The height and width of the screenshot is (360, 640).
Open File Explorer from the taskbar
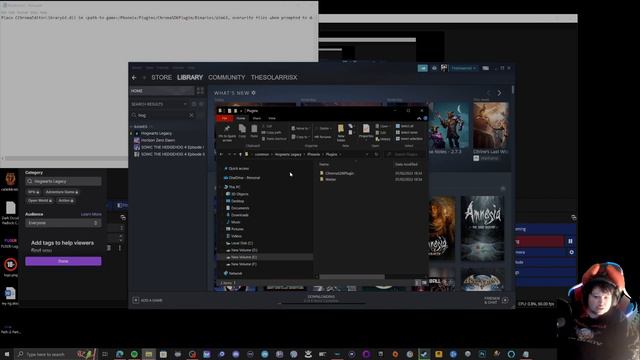[149, 354]
